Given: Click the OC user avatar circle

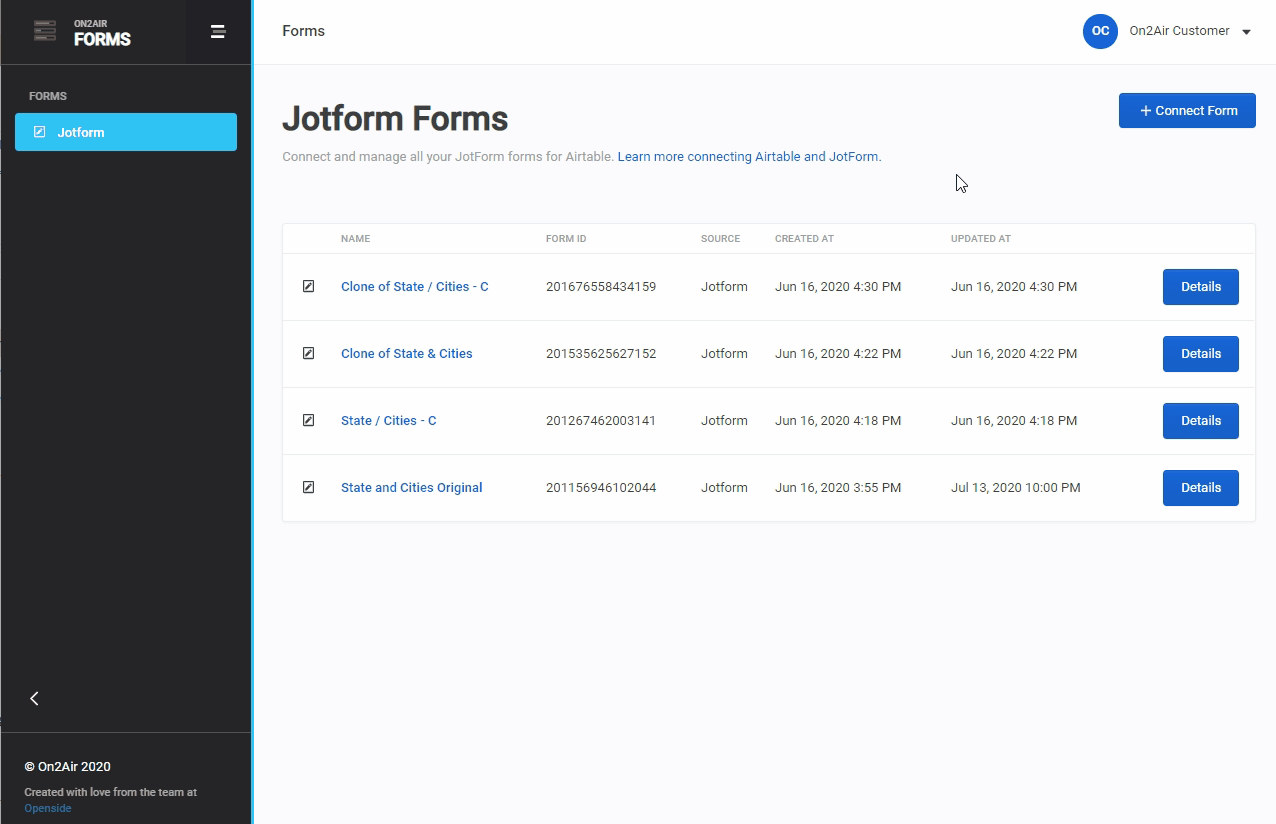Looking at the screenshot, I should point(1100,31).
